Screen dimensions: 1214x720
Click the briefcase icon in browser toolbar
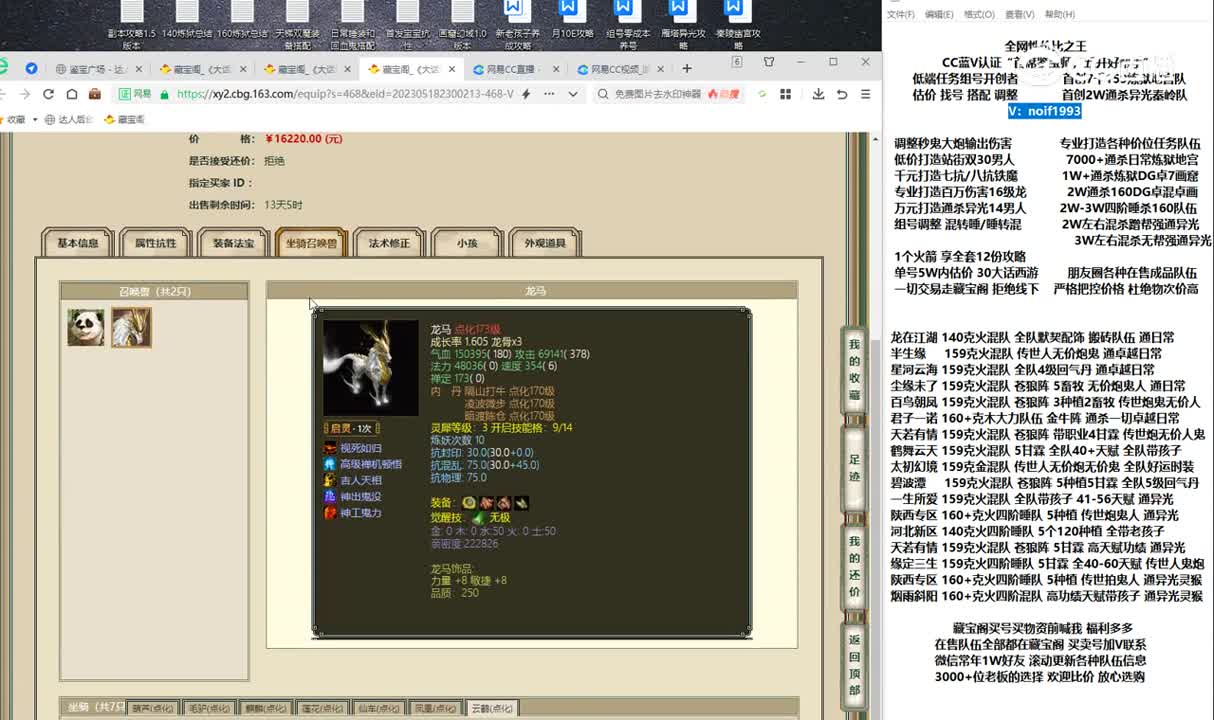coord(95,94)
